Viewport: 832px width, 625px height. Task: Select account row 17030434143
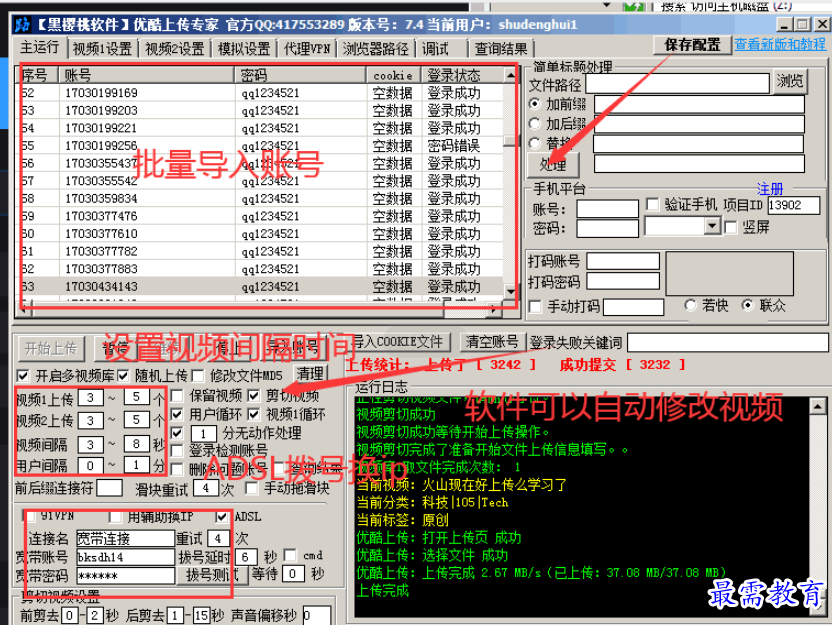pos(260,287)
